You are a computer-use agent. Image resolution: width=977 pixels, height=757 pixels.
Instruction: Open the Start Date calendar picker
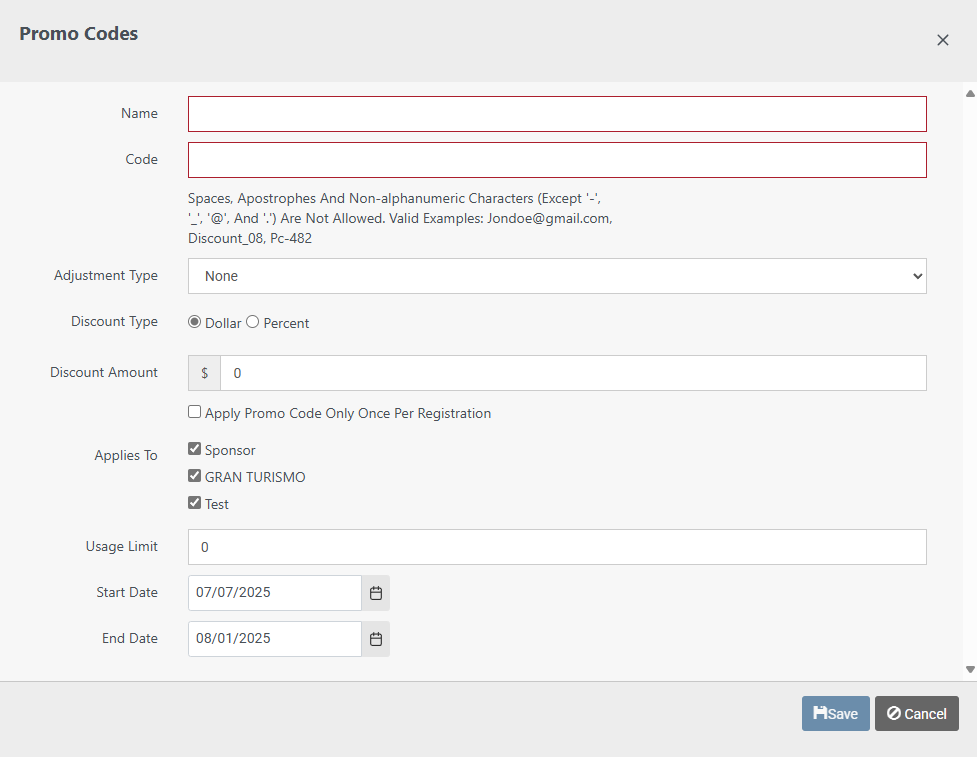click(x=376, y=593)
